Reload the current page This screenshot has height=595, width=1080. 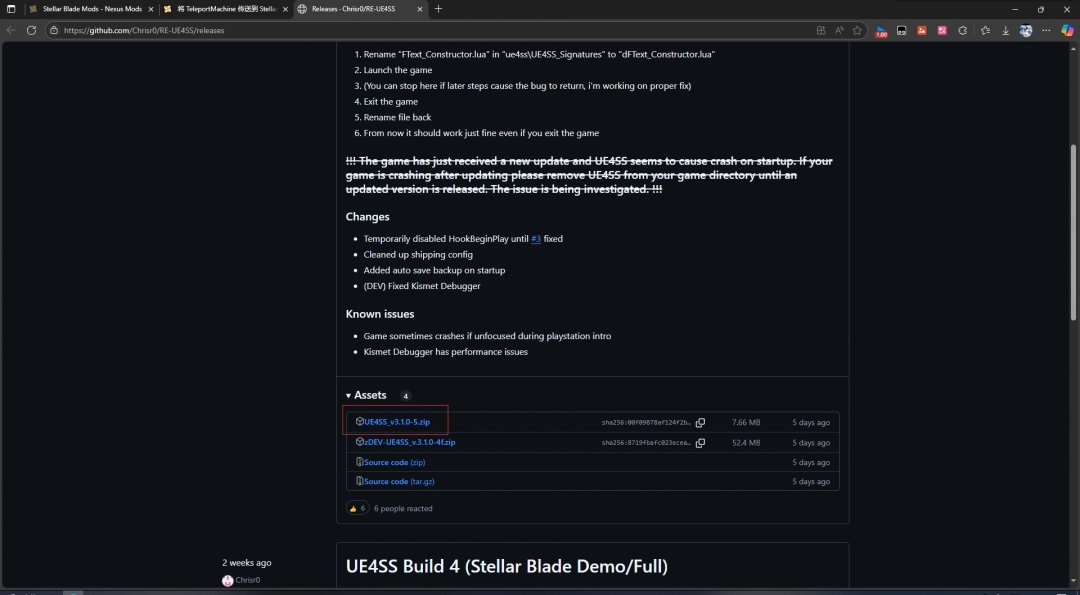tap(31, 30)
